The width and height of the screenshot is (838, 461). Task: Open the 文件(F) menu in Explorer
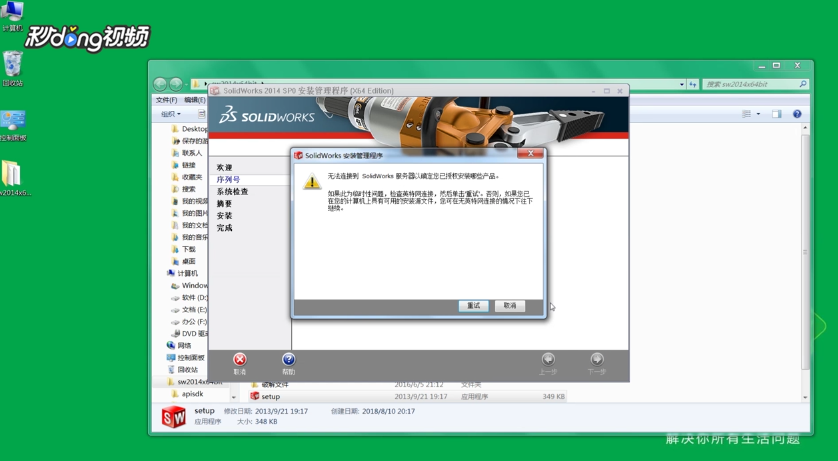tap(166, 100)
